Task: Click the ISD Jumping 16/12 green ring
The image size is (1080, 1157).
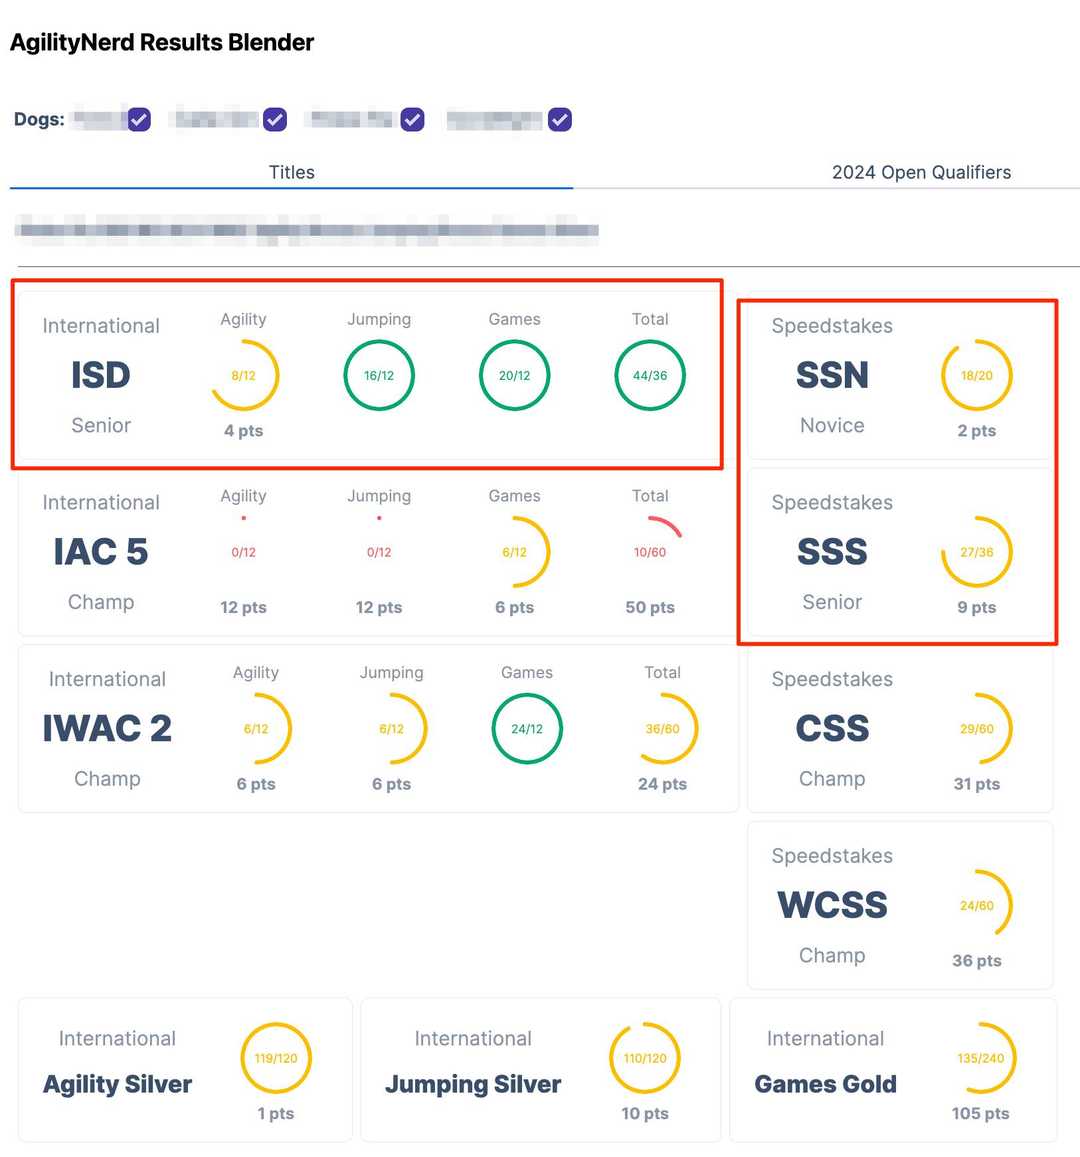Action: (379, 376)
